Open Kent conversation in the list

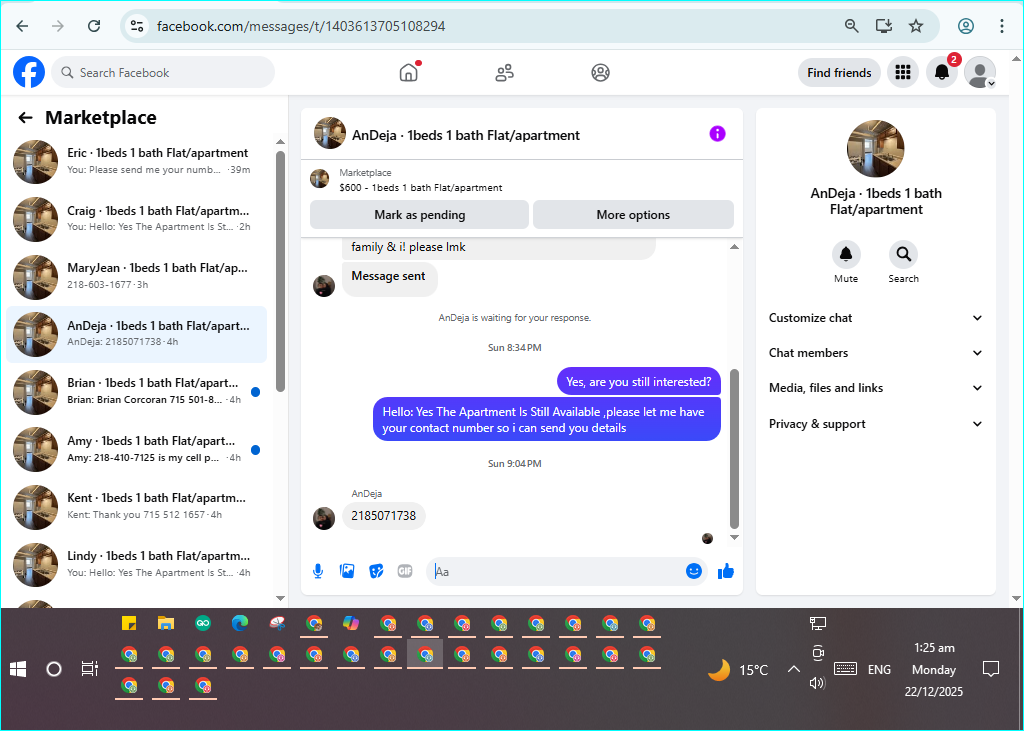pyautogui.click(x=136, y=506)
